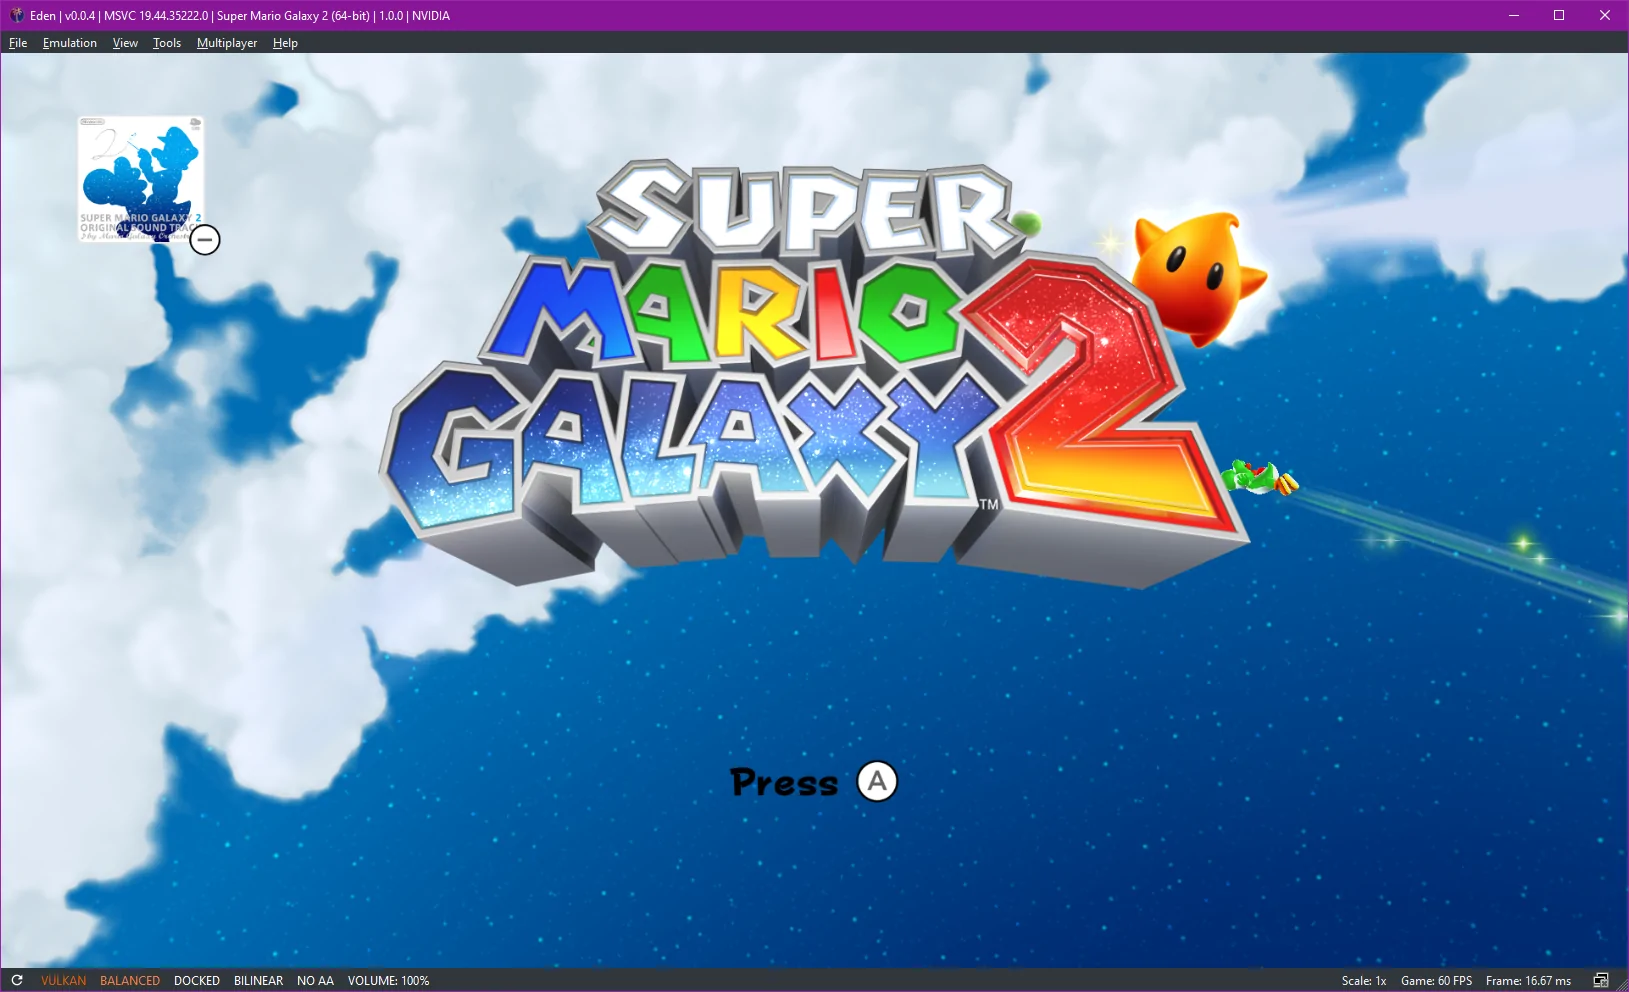Click the reload icon in status bar
Screen dimensions: 1629x992
click(17, 980)
